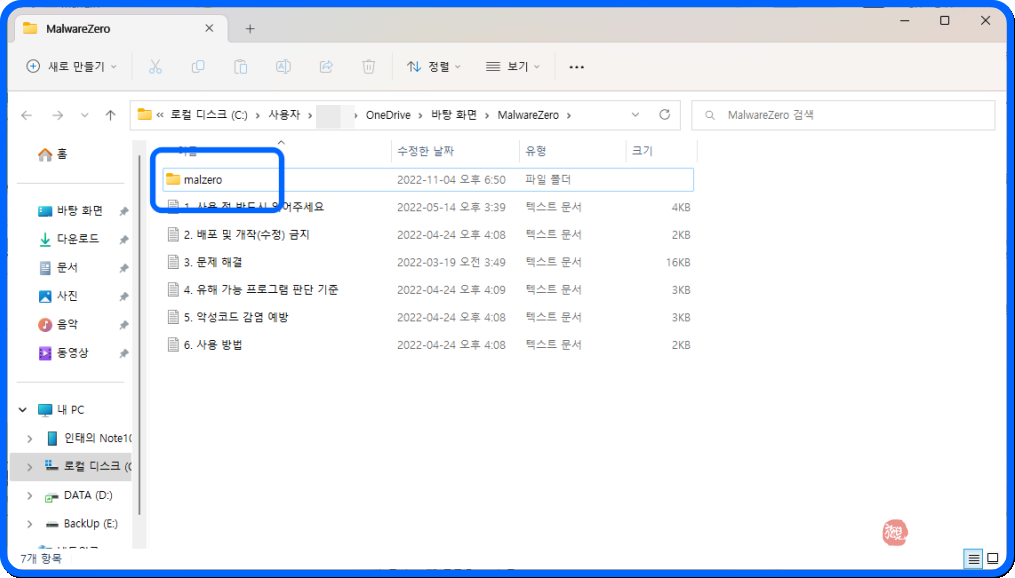Switch to large icons view layout
The height and width of the screenshot is (578, 1015).
(x=992, y=558)
